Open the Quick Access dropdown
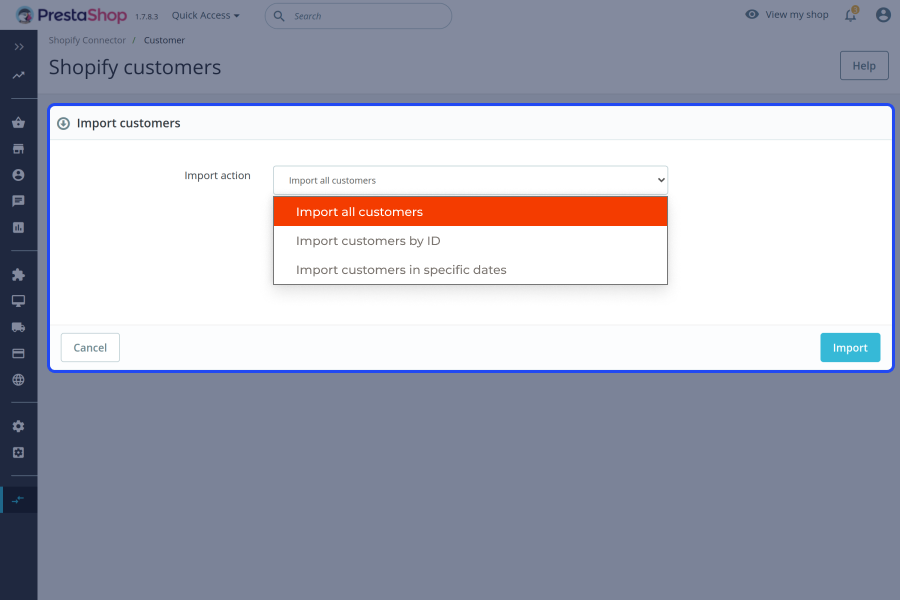This screenshot has height=600, width=900. point(205,16)
